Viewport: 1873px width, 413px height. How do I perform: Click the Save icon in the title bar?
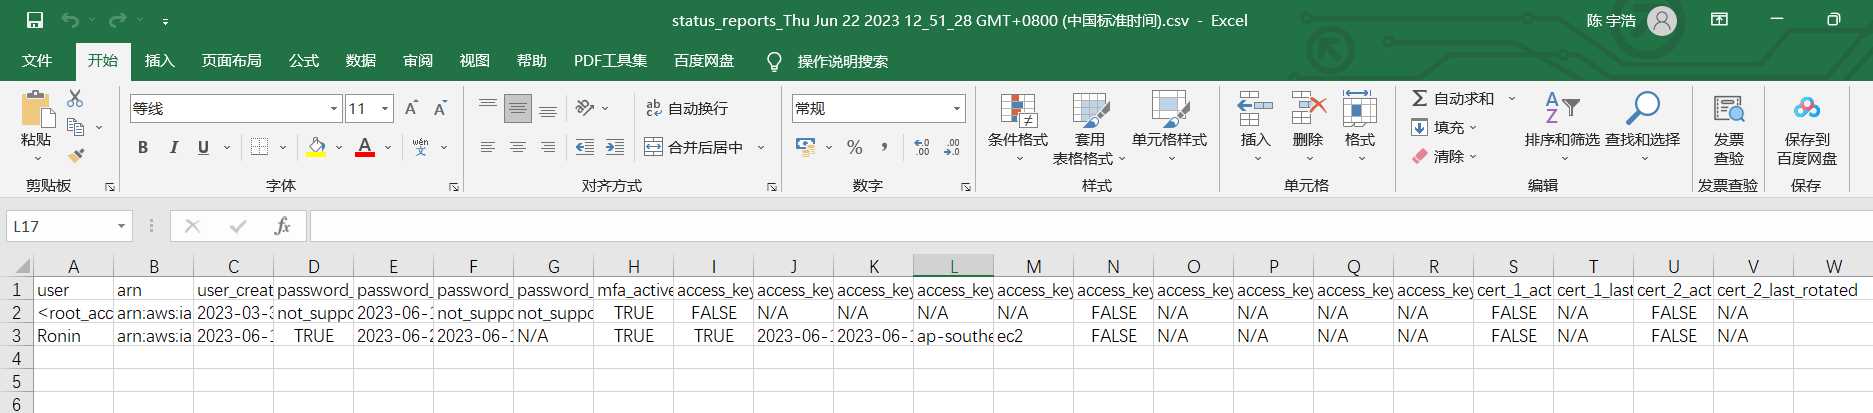click(35, 20)
